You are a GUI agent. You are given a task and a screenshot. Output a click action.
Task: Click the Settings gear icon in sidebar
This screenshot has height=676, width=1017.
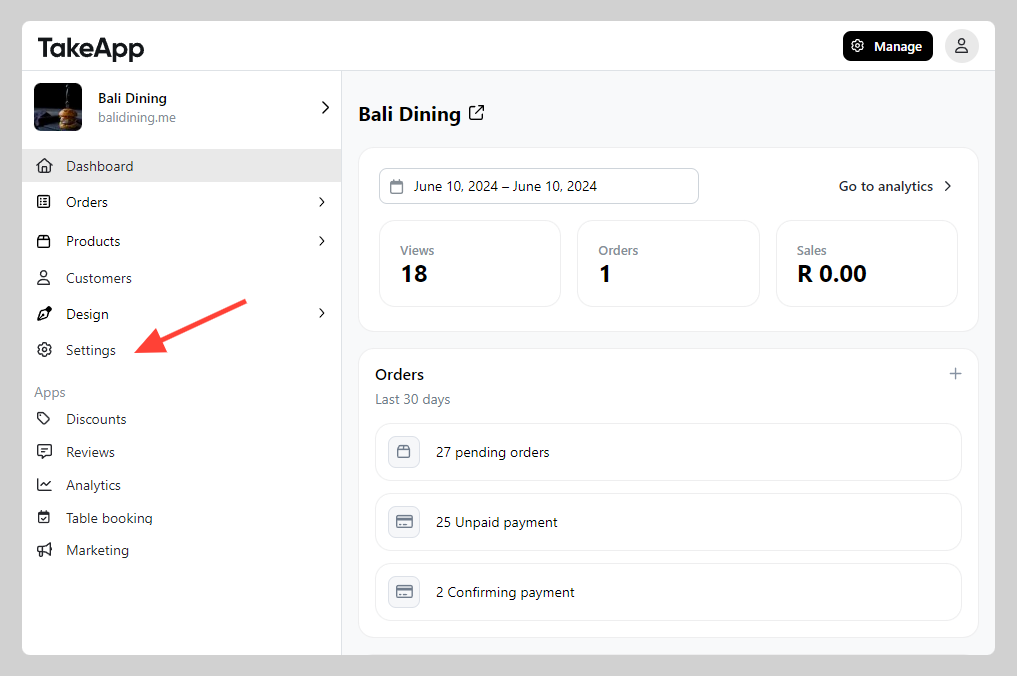(44, 350)
